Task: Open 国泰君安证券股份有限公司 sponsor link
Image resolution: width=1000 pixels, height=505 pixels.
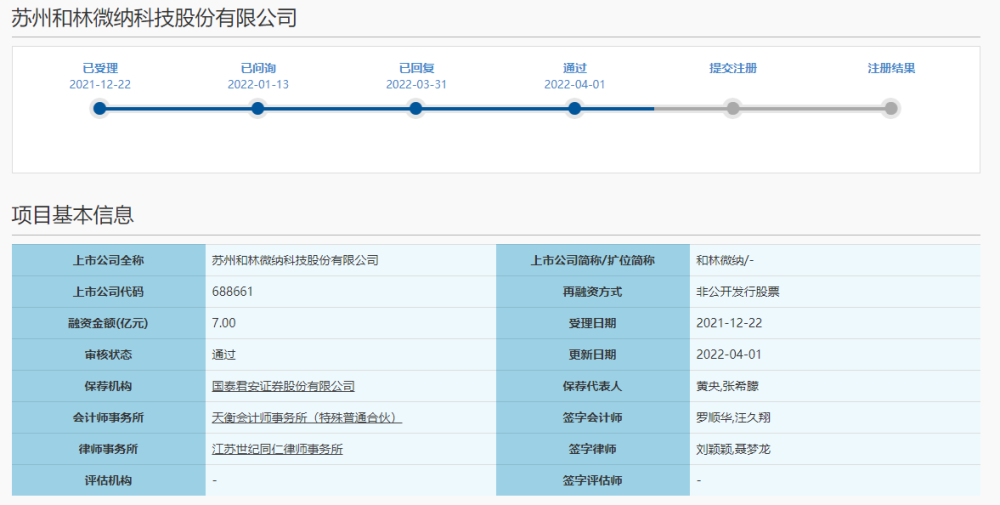Action: (x=283, y=386)
